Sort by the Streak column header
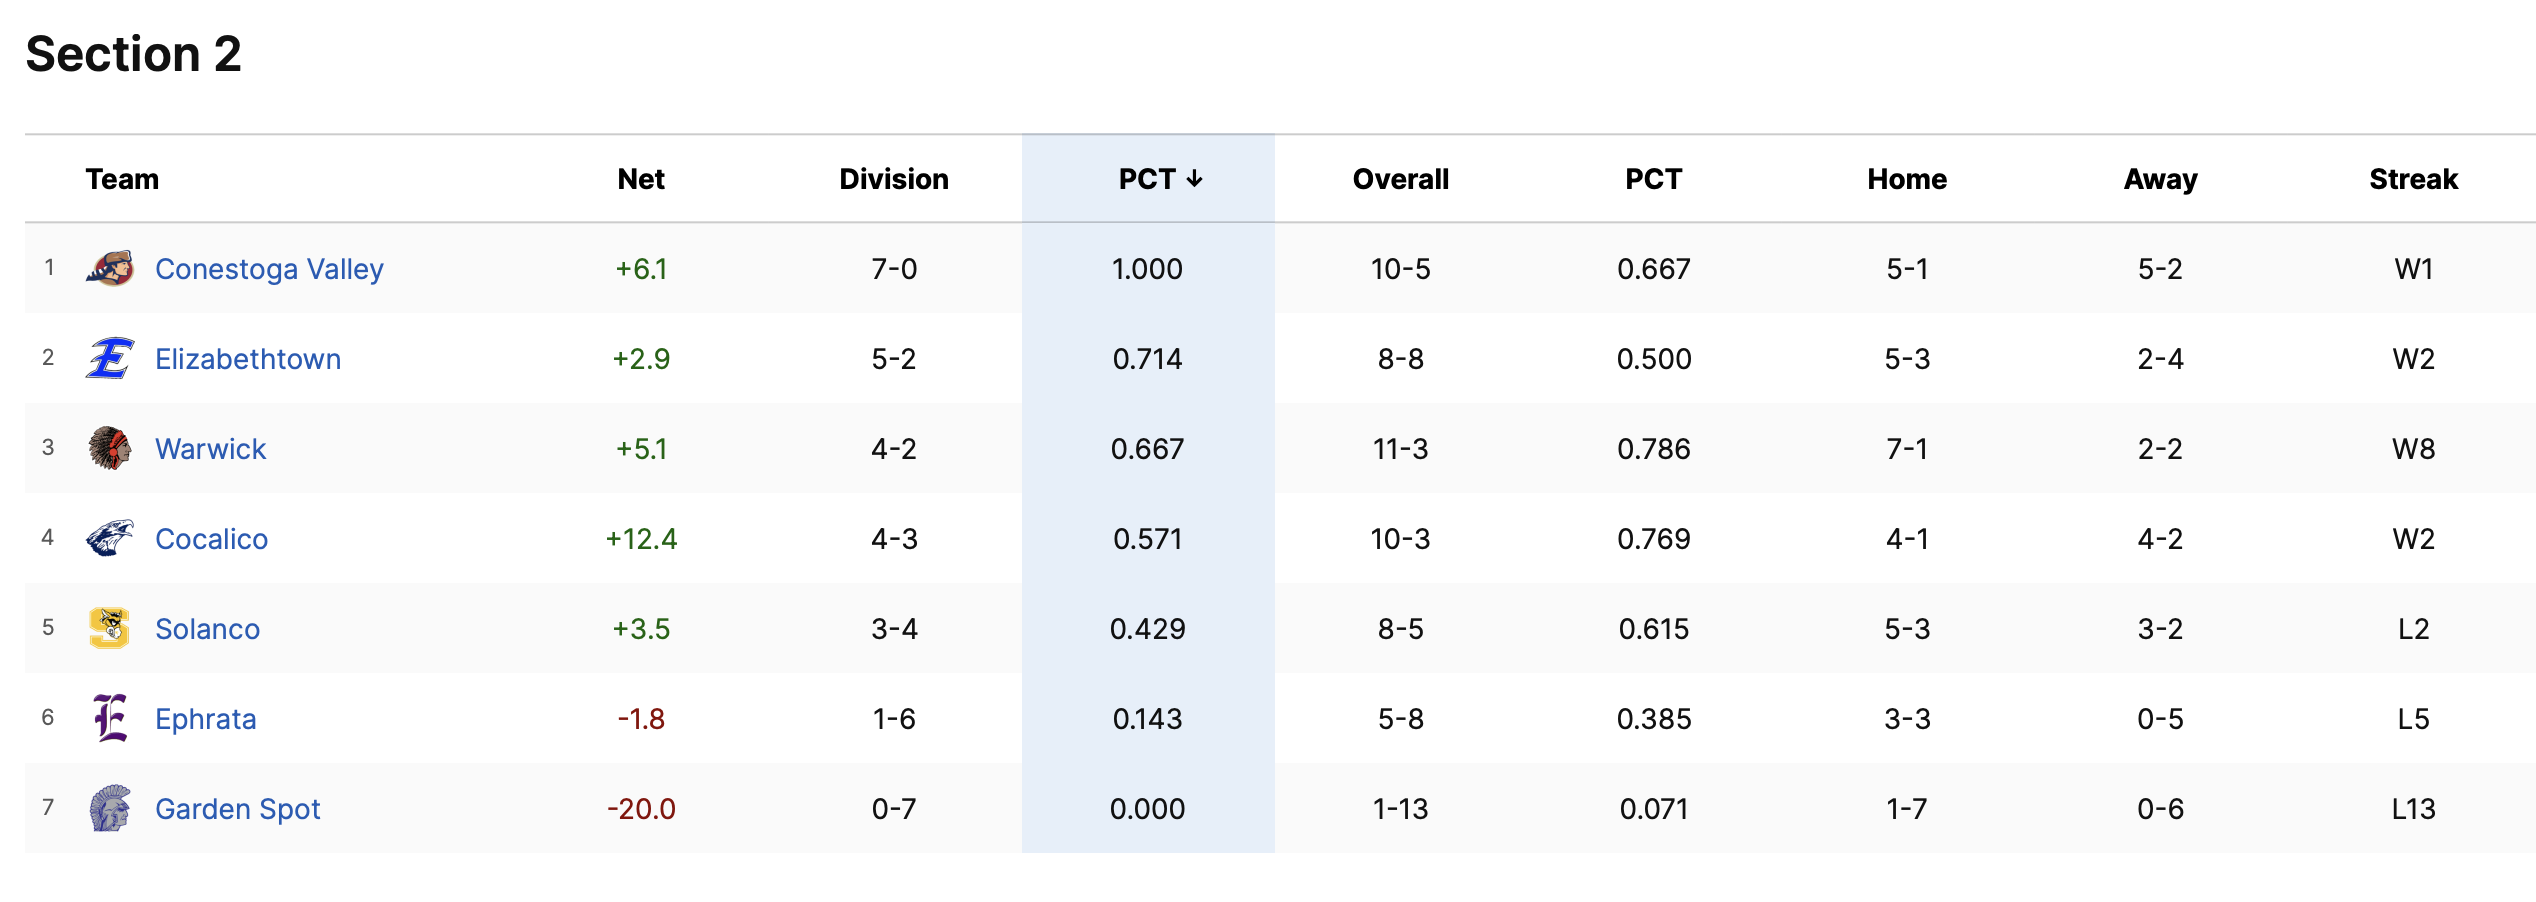2536x902 pixels. click(2413, 179)
